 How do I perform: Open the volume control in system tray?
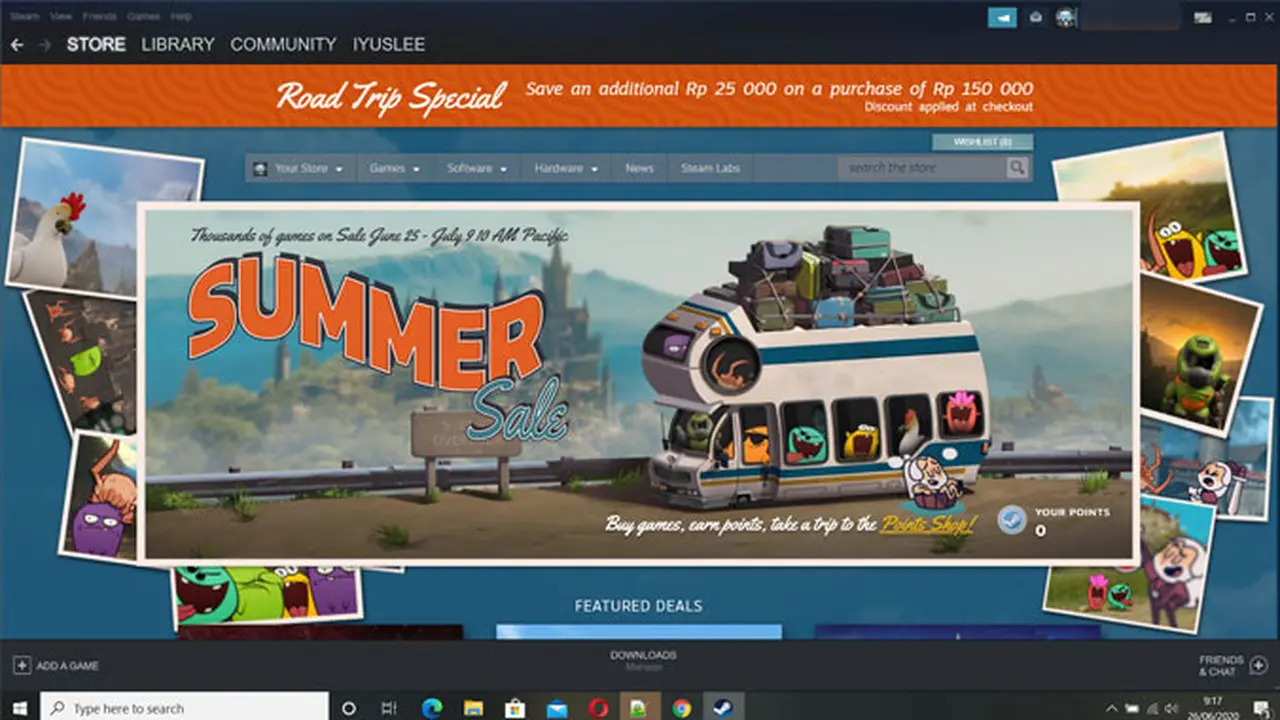pyautogui.click(x=1169, y=708)
